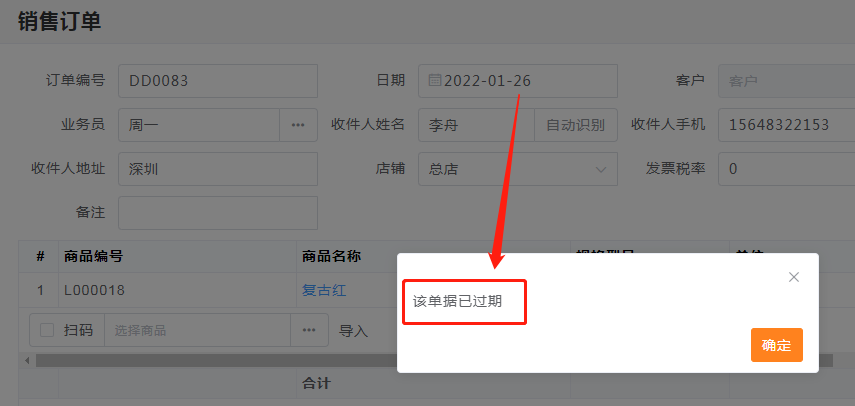Click the 发票税率 tax rate field

[785, 169]
